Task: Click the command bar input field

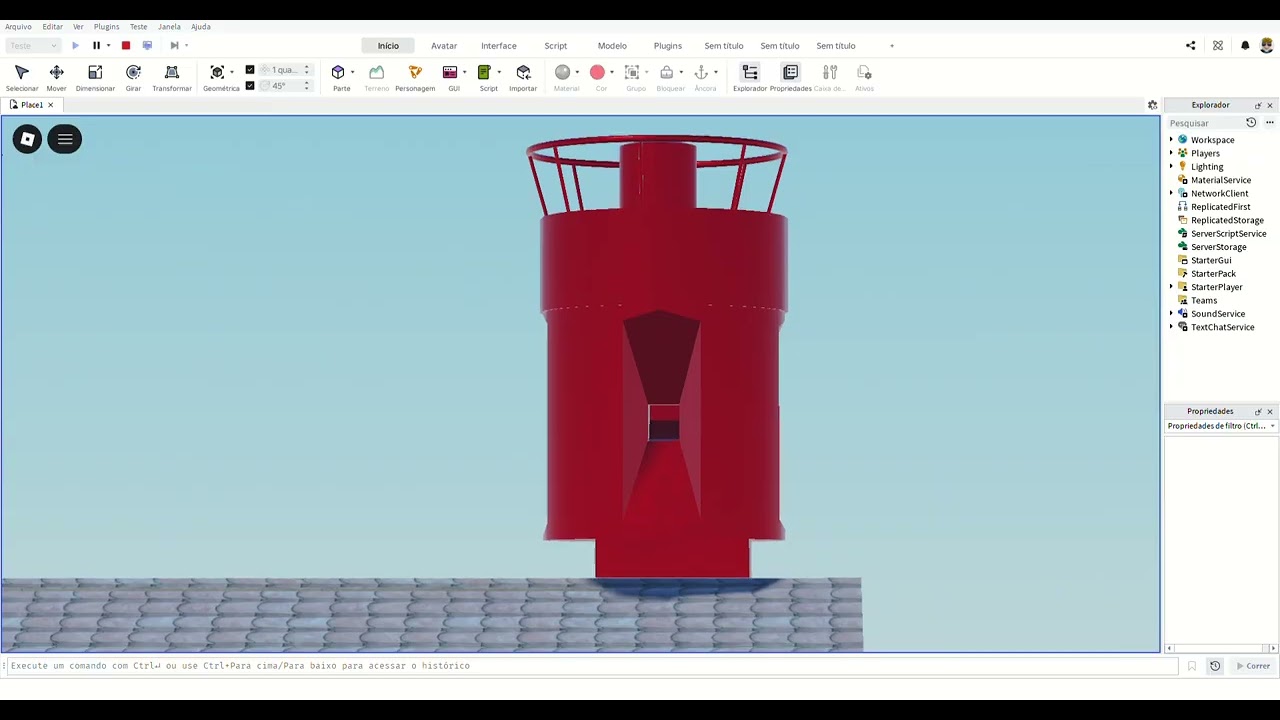Action: coord(592,666)
